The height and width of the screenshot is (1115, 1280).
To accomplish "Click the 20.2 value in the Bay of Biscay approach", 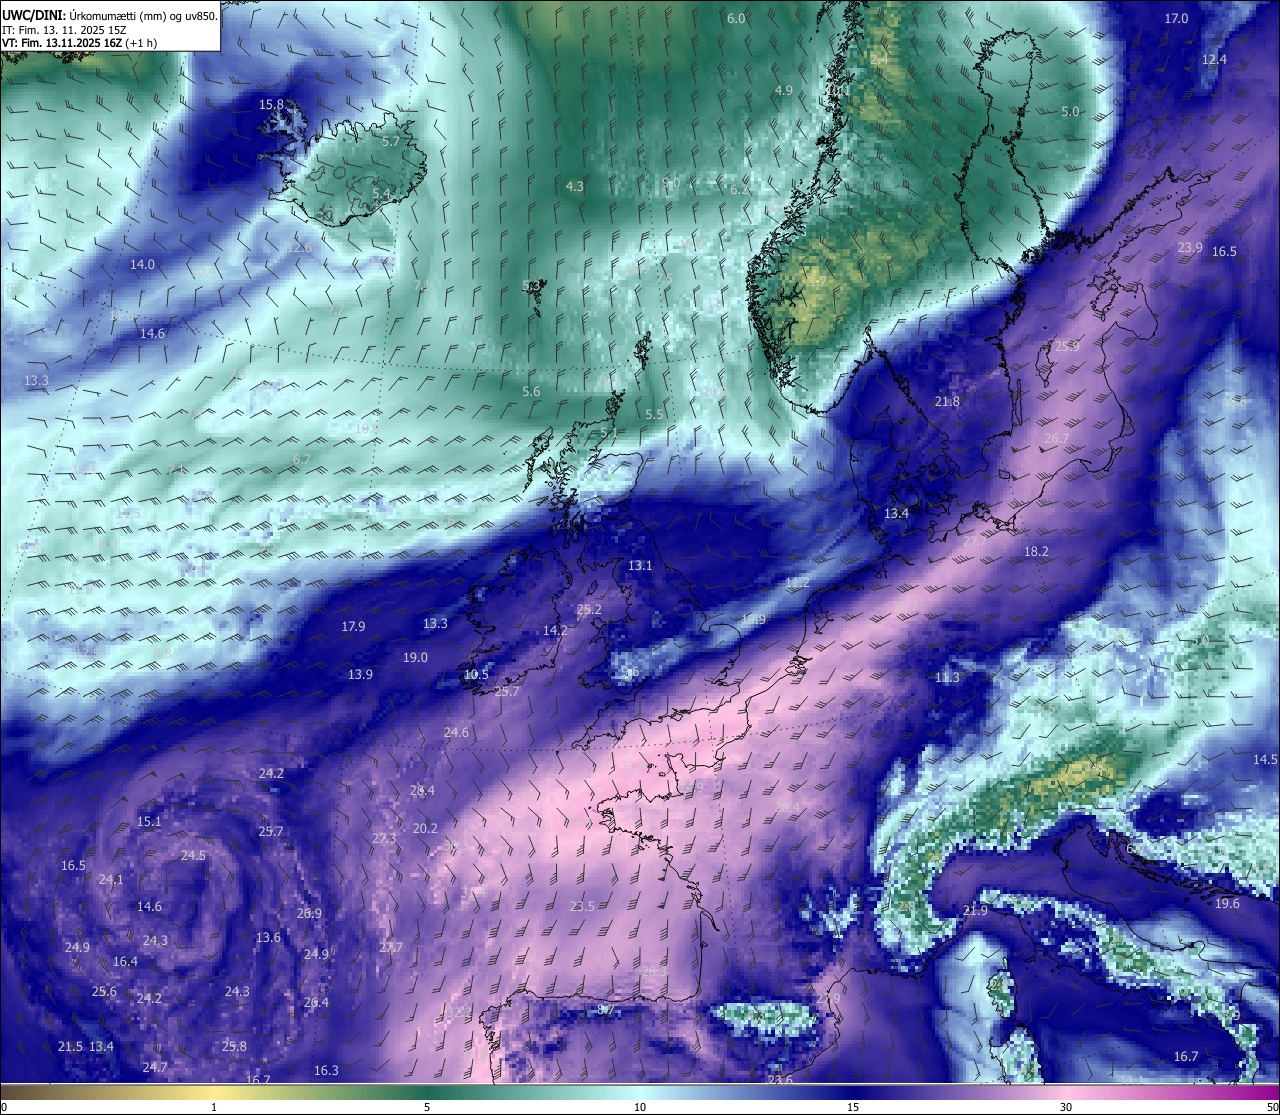I will [425, 828].
